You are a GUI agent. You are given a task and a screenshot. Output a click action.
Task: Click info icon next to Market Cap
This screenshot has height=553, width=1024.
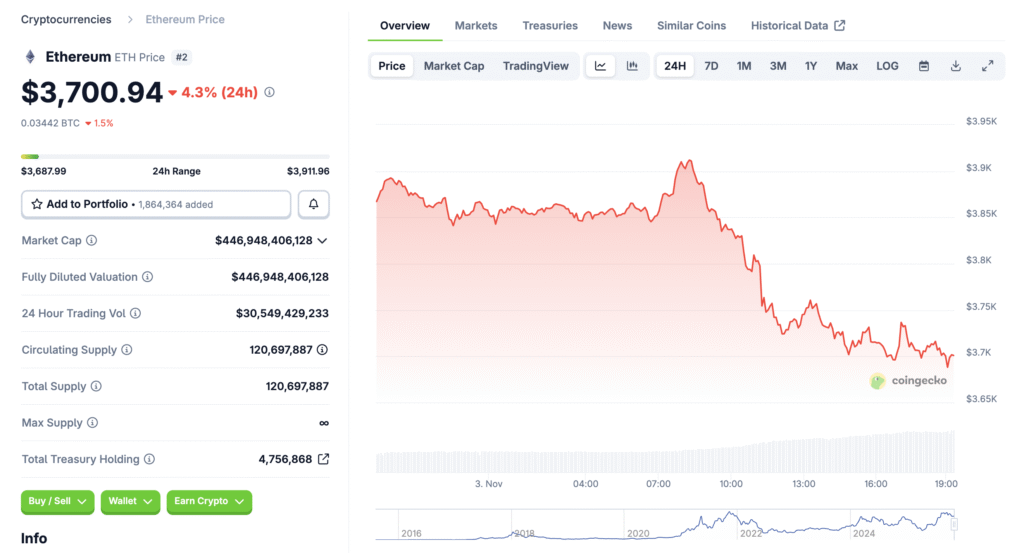point(92,241)
